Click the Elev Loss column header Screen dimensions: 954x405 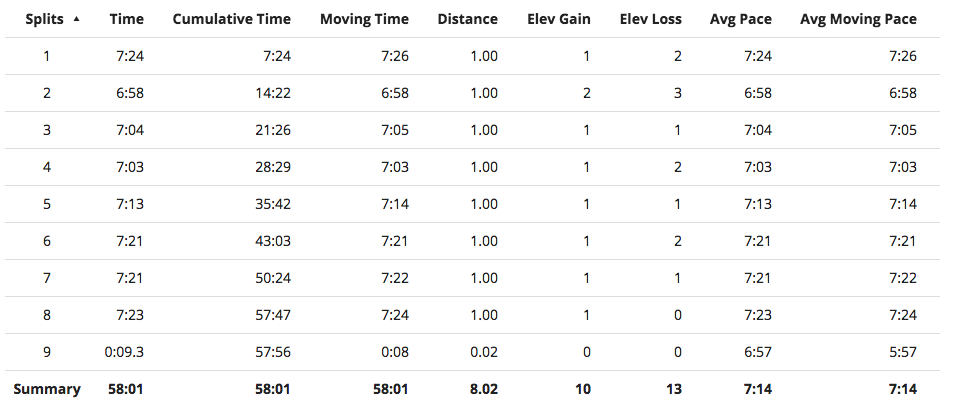[x=651, y=19]
